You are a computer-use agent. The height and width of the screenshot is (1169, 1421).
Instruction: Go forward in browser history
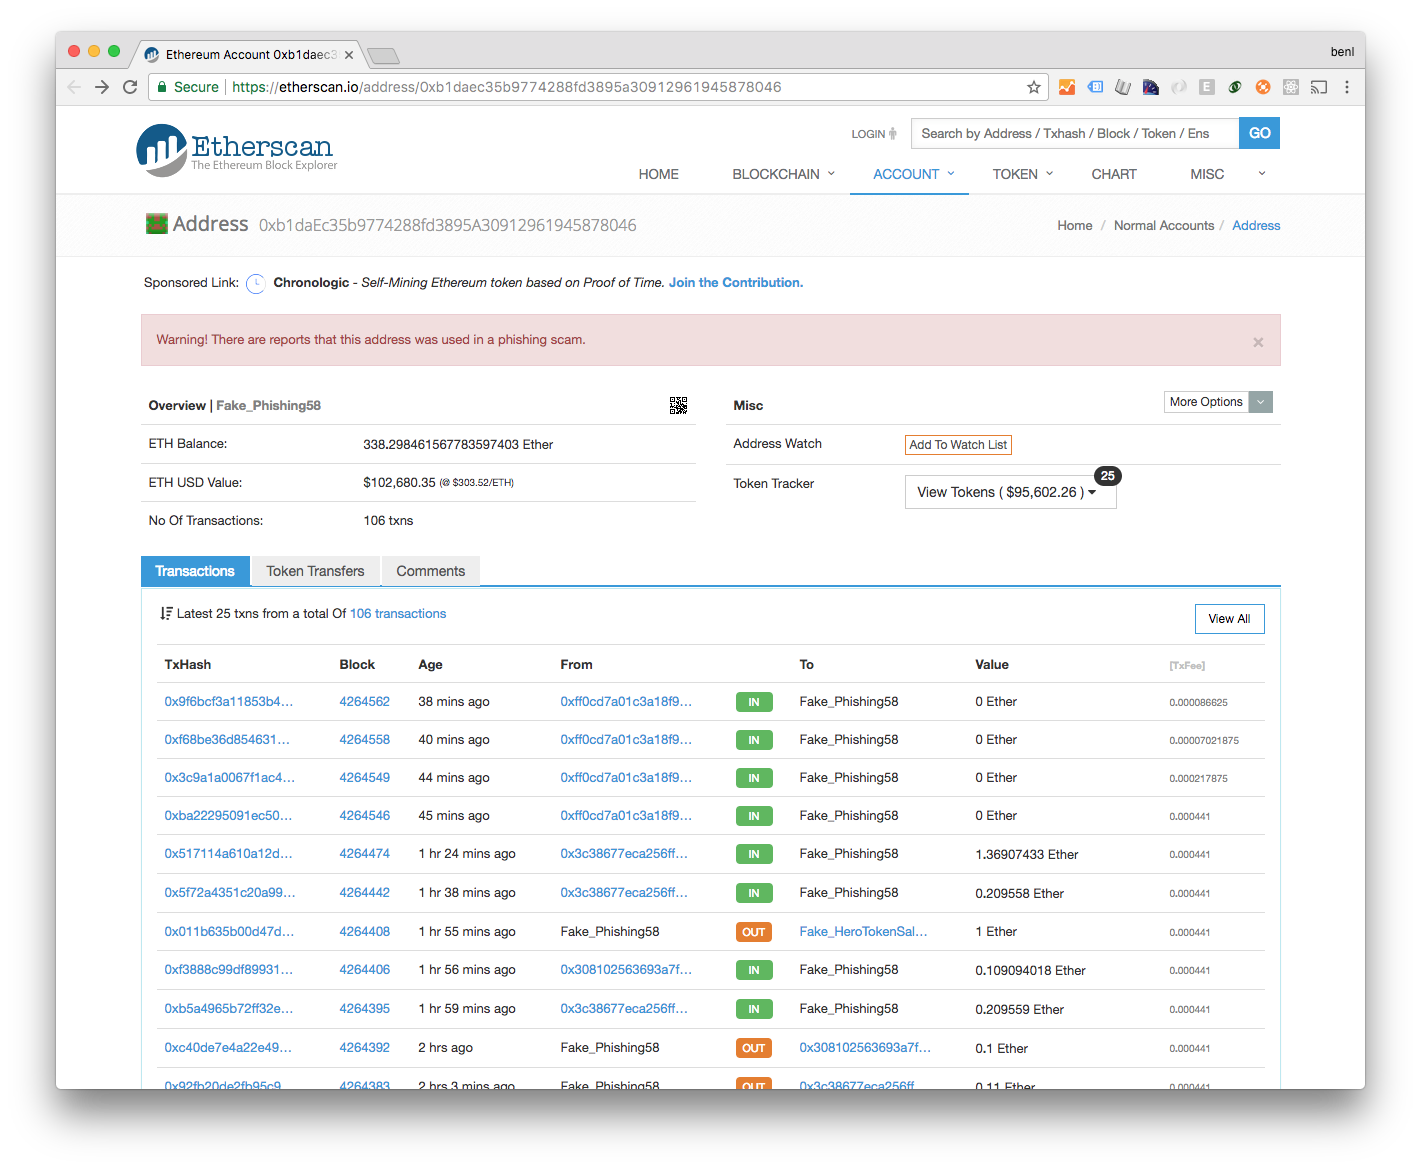tap(102, 87)
